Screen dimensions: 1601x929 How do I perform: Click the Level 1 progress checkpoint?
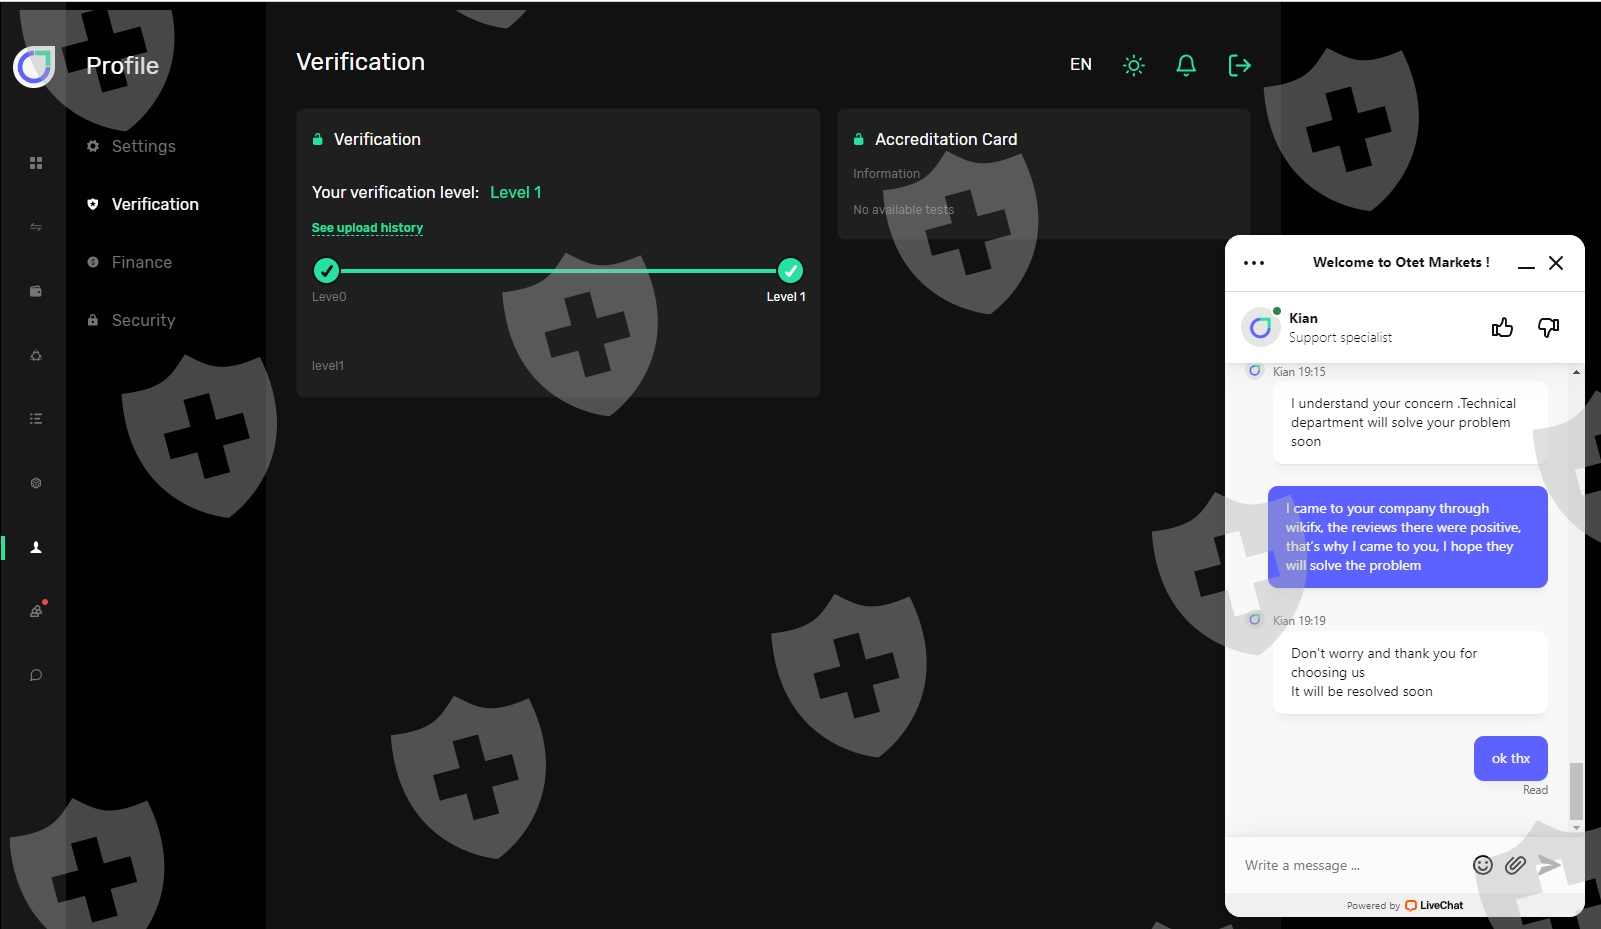click(x=790, y=271)
